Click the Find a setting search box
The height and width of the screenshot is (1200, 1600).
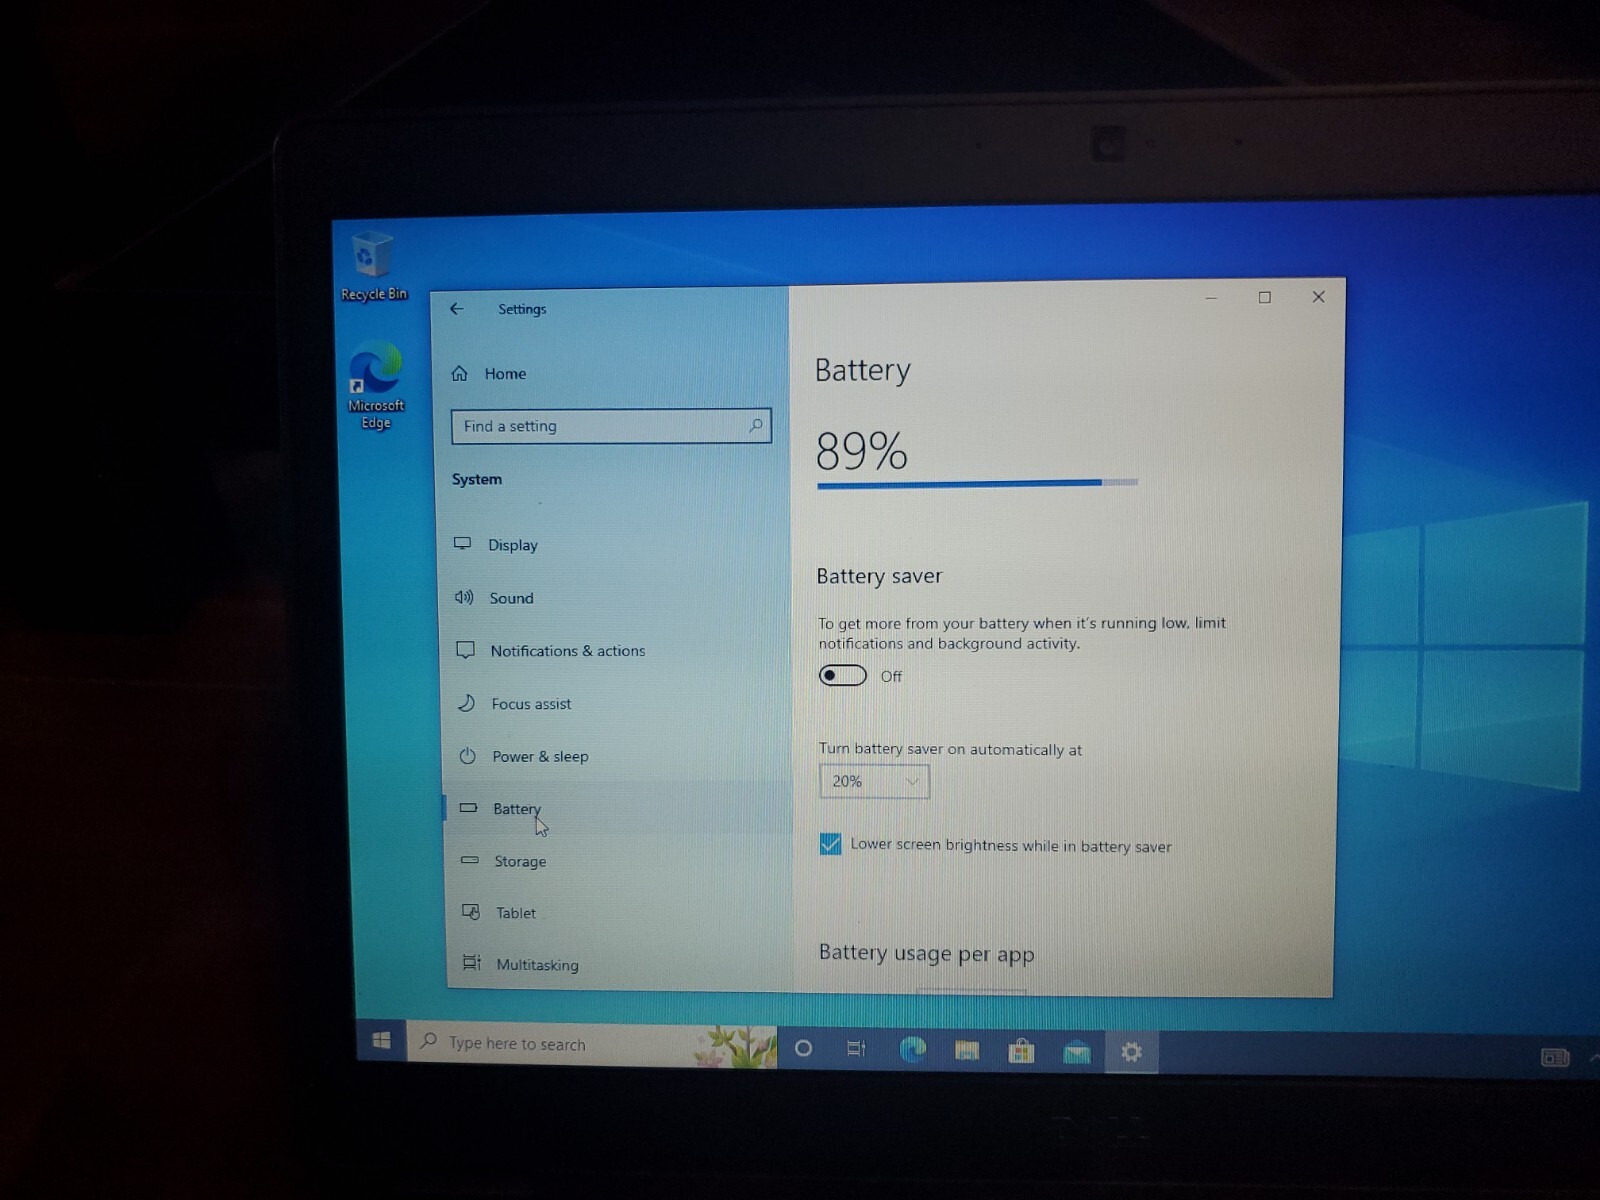pyautogui.click(x=611, y=426)
